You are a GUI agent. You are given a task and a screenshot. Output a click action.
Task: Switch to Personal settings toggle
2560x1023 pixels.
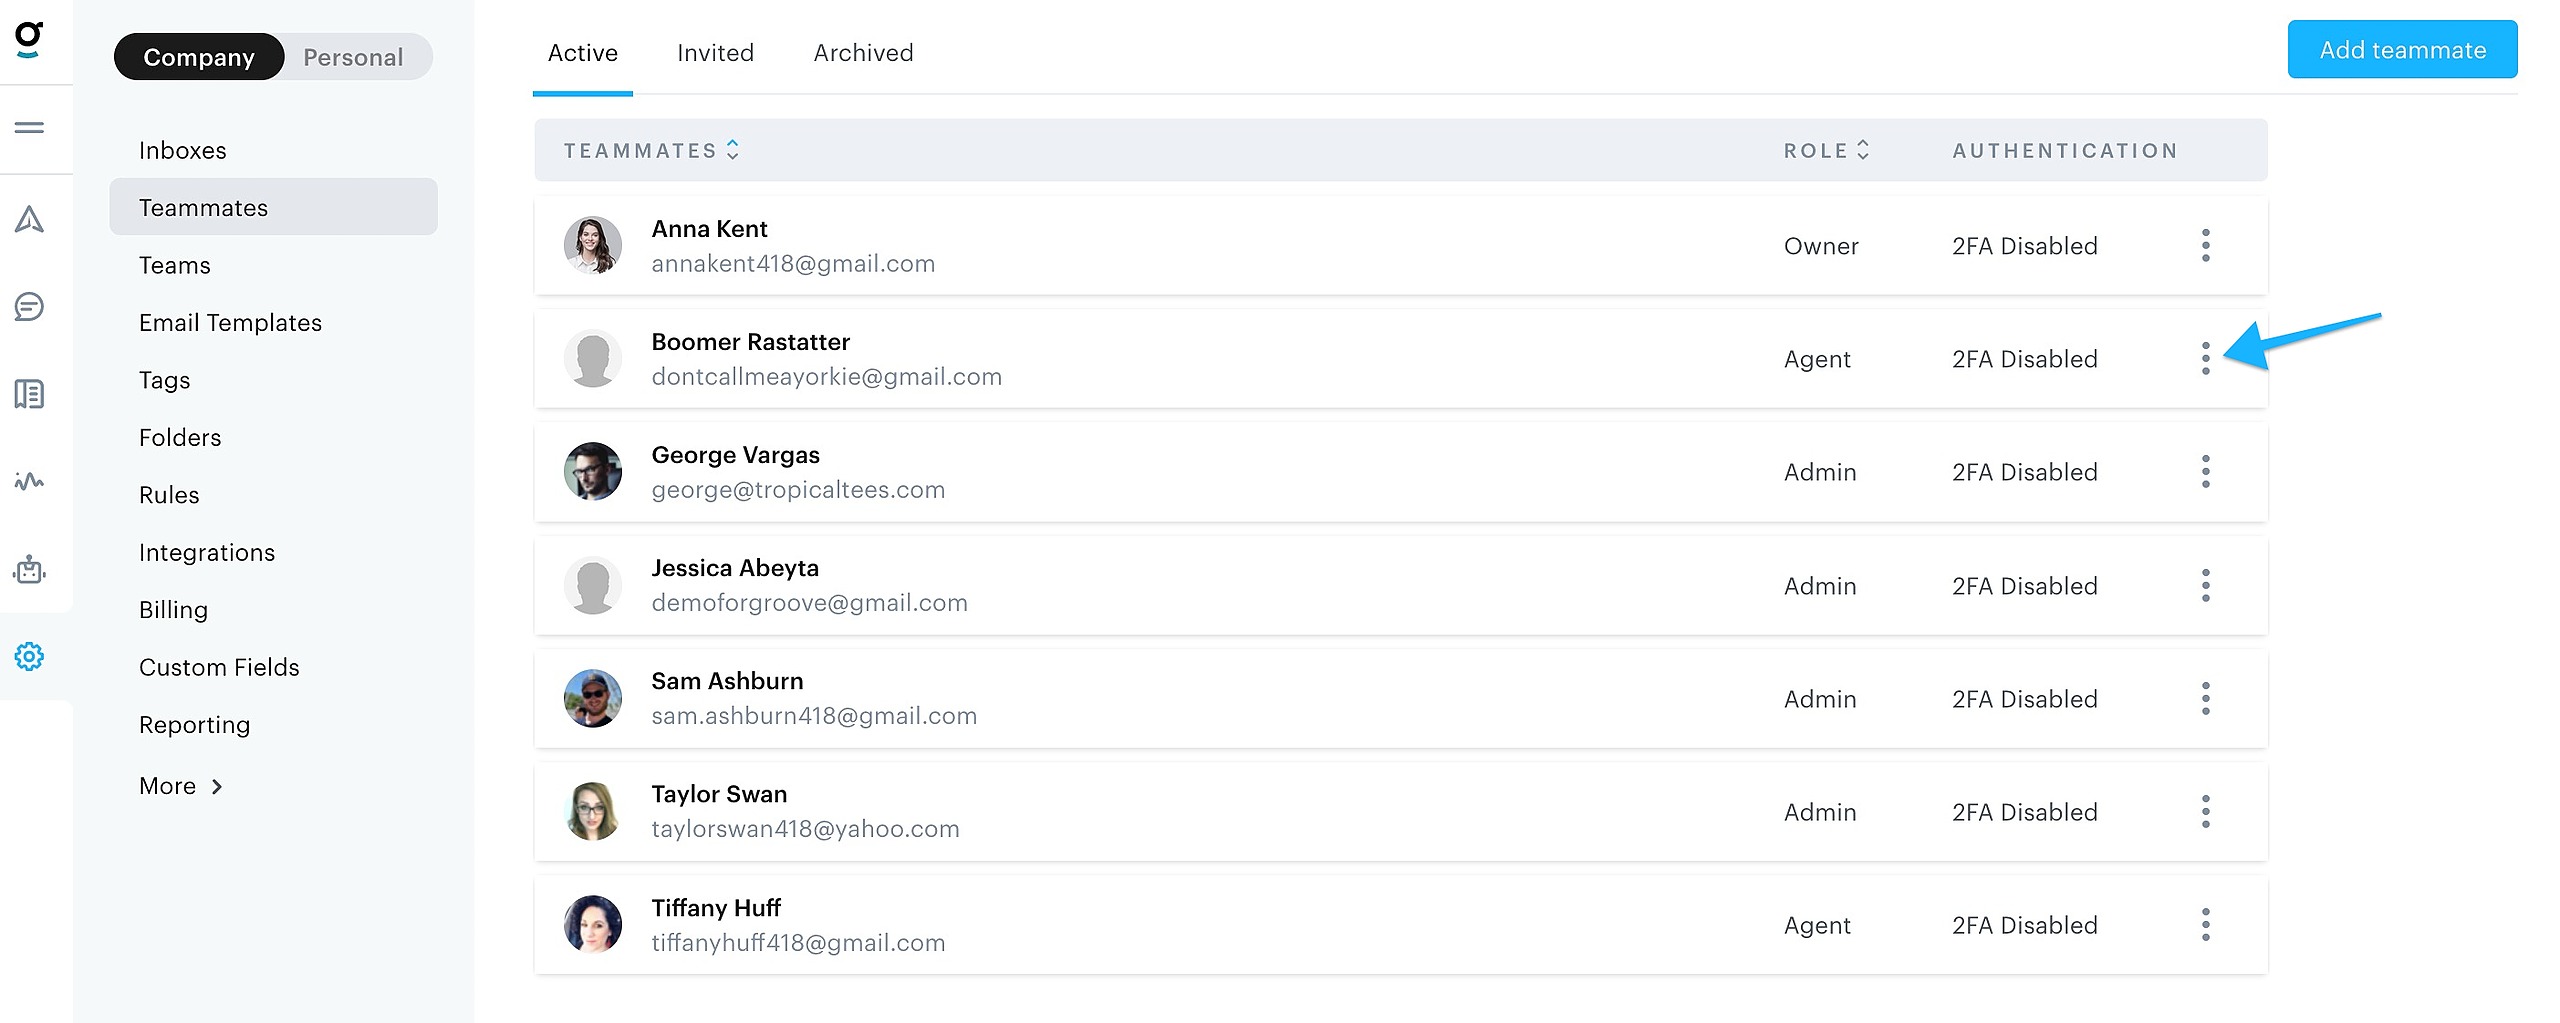tap(353, 57)
